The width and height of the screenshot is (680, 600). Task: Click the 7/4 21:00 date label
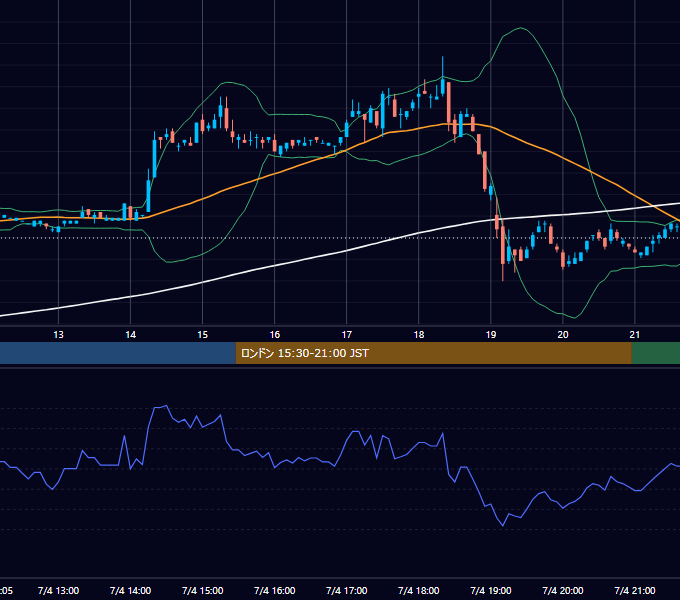[634, 590]
